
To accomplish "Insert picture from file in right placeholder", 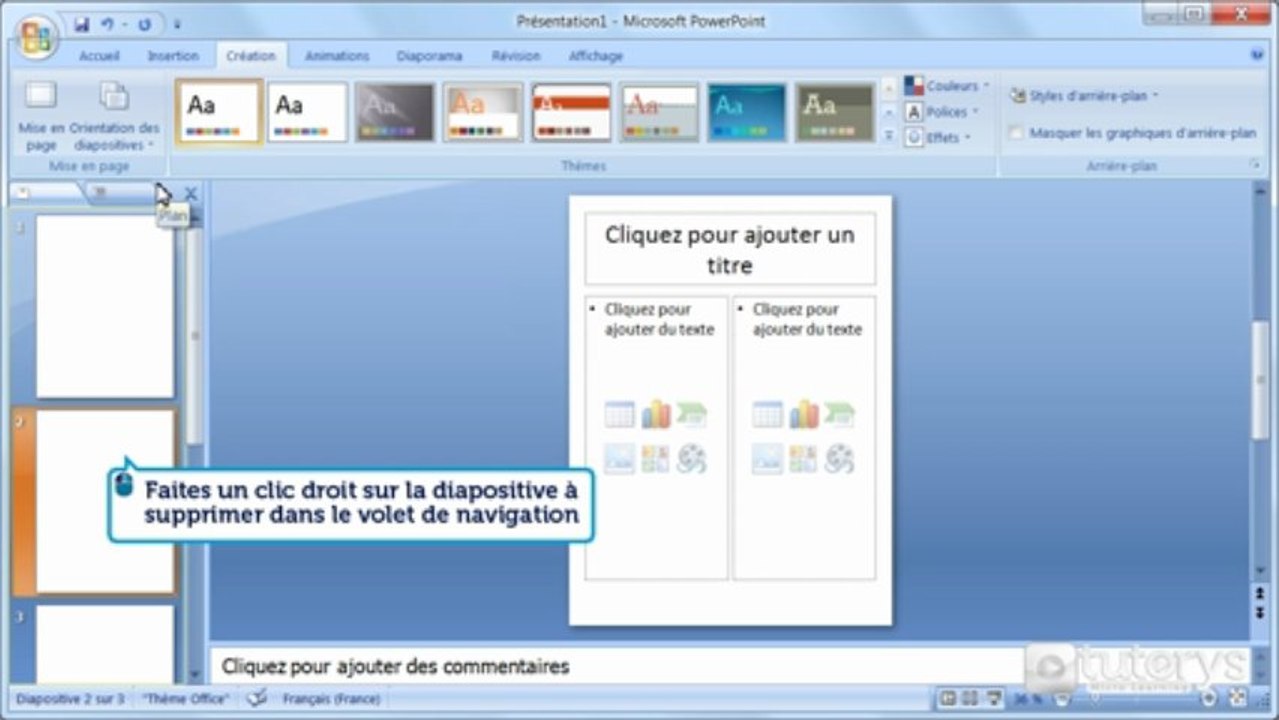I will 767,458.
